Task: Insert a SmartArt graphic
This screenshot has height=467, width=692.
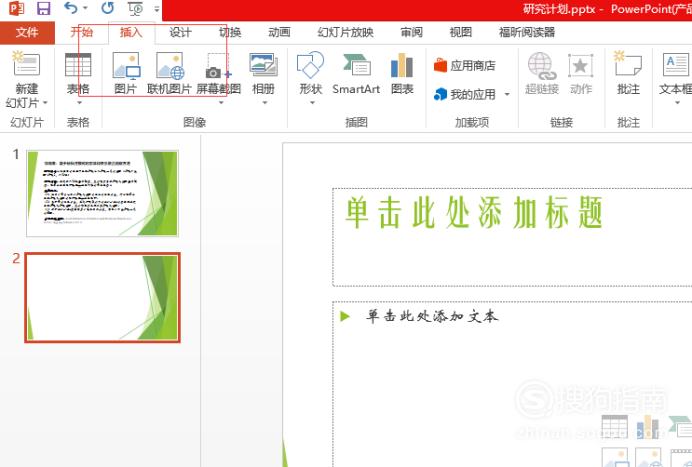Action: pyautogui.click(x=356, y=73)
